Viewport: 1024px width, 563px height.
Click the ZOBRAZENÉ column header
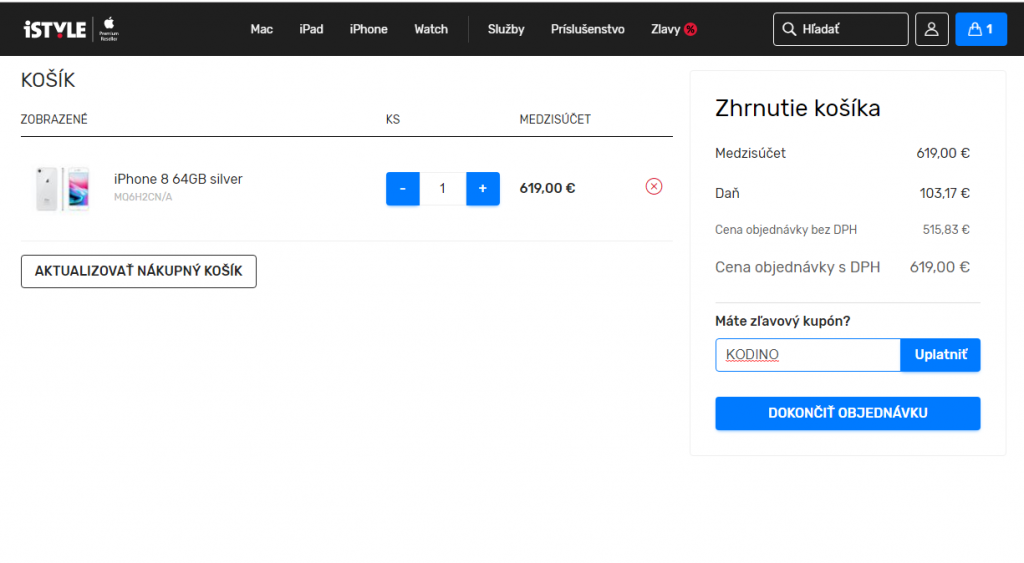tap(54, 120)
